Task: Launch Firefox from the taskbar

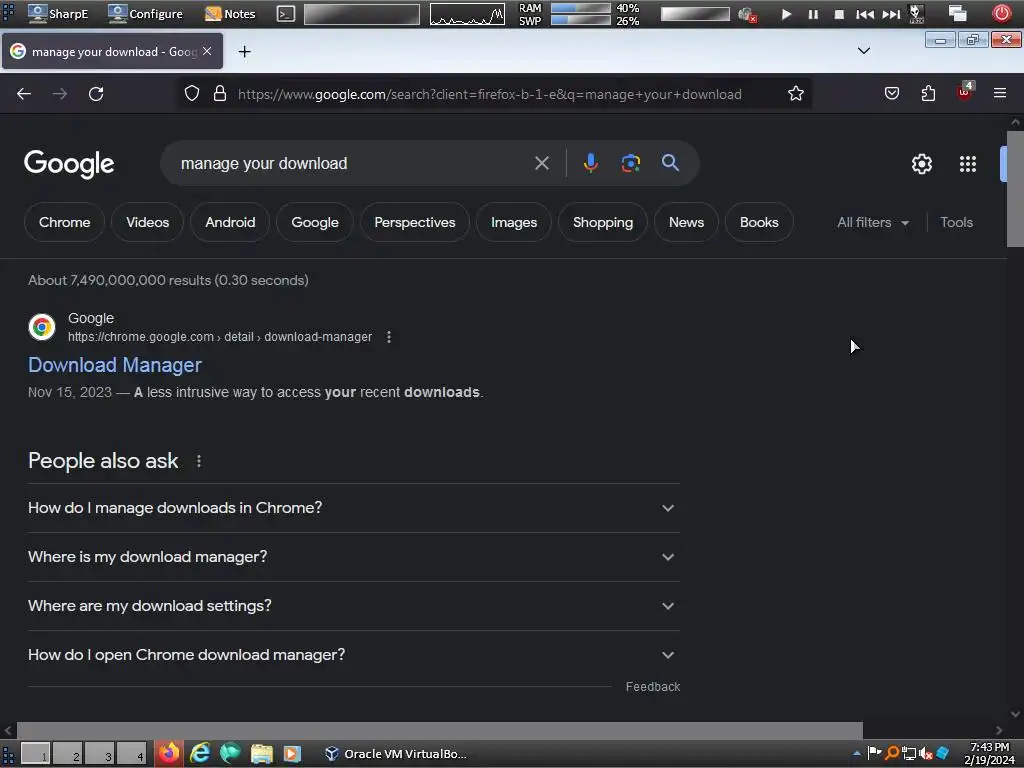Action: (x=169, y=754)
